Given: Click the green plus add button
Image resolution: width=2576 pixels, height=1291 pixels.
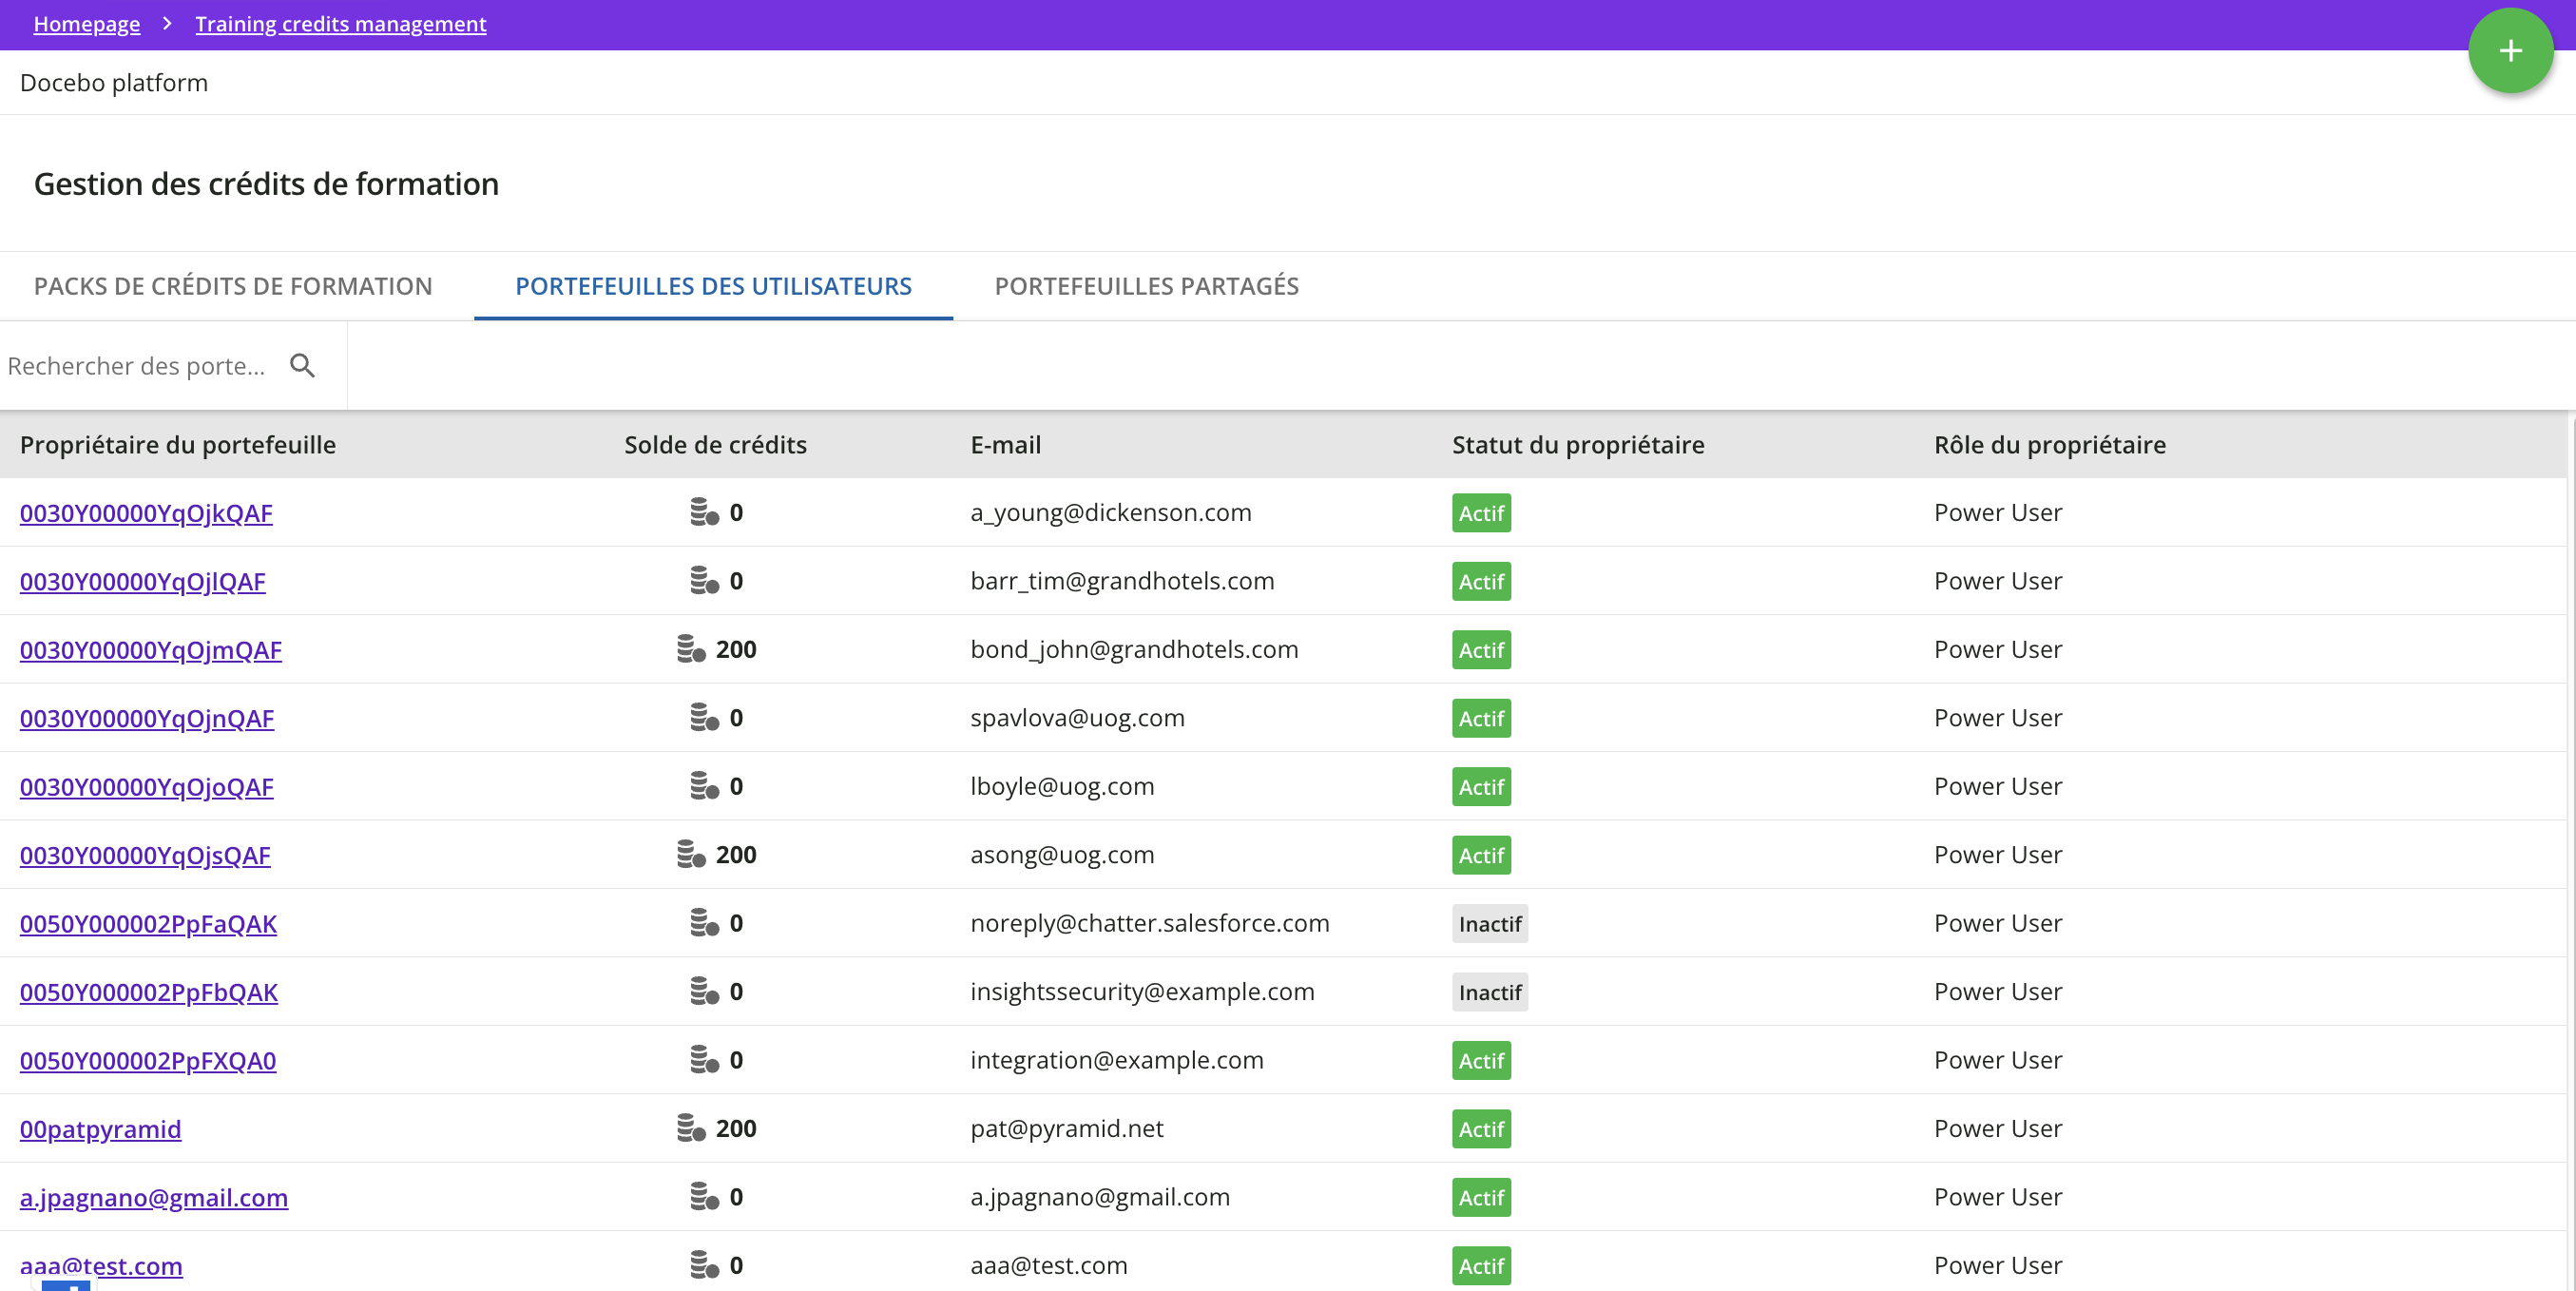Looking at the screenshot, I should (x=2509, y=51).
